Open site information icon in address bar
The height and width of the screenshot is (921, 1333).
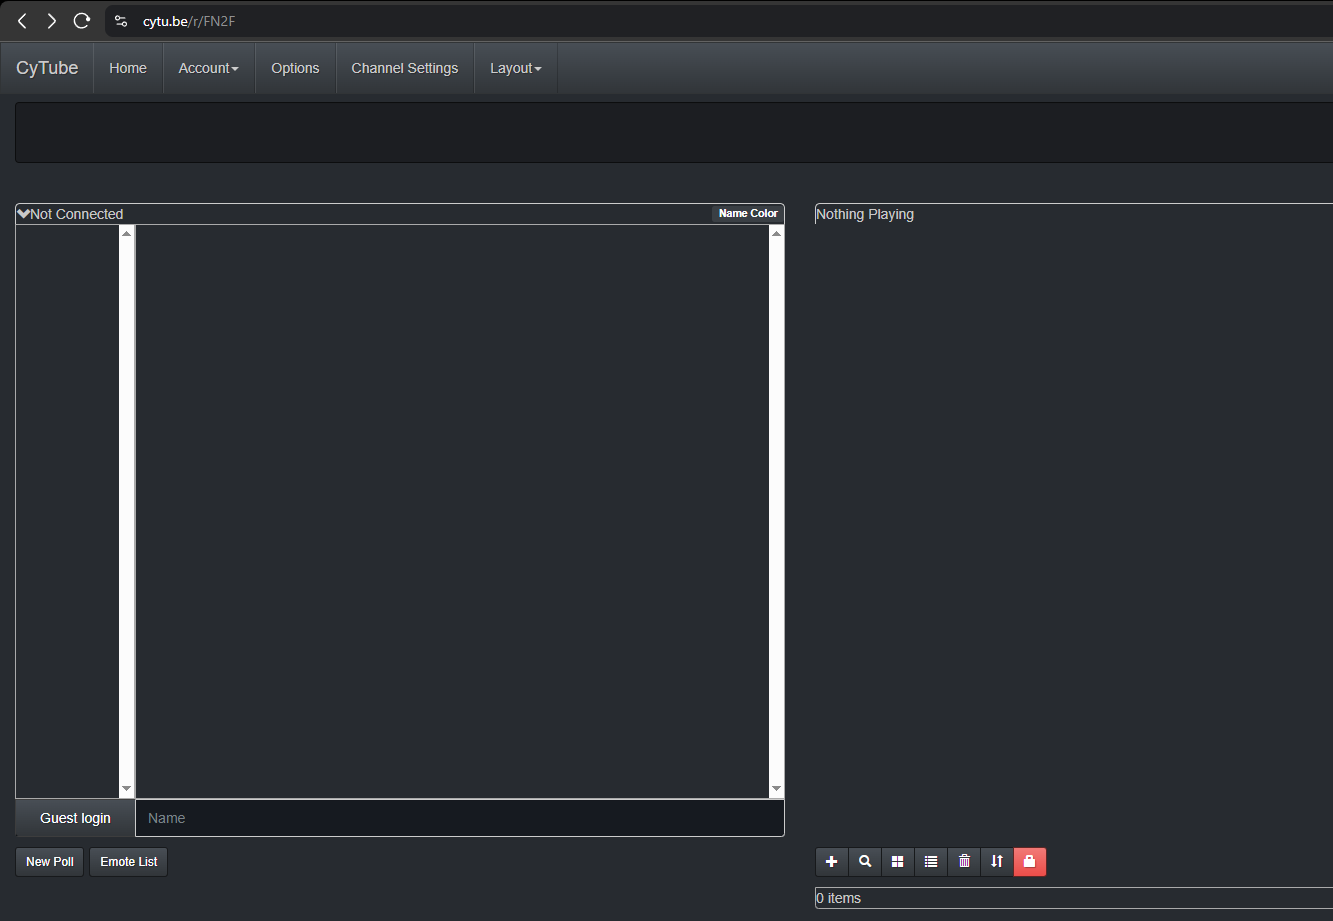[x=122, y=21]
